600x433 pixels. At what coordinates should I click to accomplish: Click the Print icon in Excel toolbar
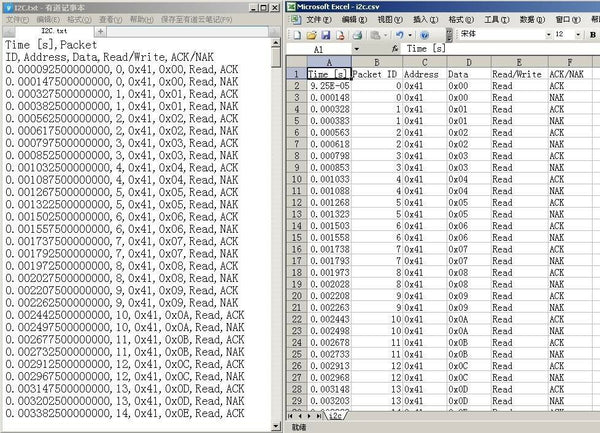point(357,35)
